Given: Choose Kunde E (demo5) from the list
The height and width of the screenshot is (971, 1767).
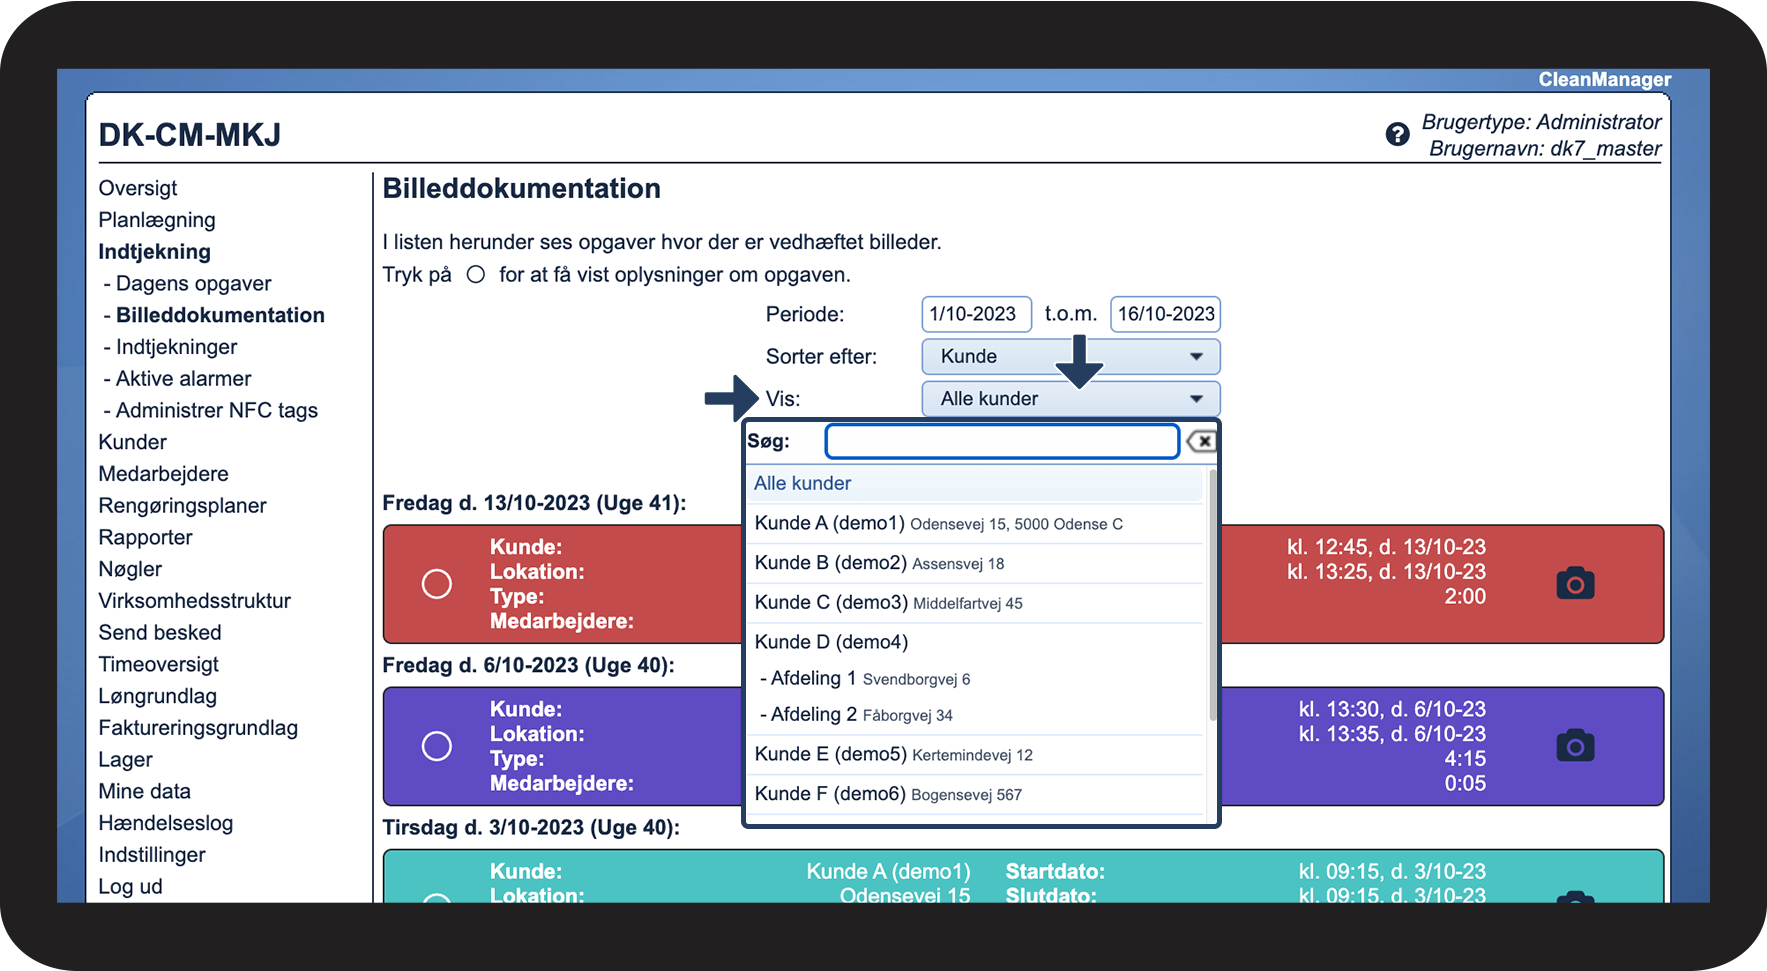Looking at the screenshot, I should coord(975,754).
